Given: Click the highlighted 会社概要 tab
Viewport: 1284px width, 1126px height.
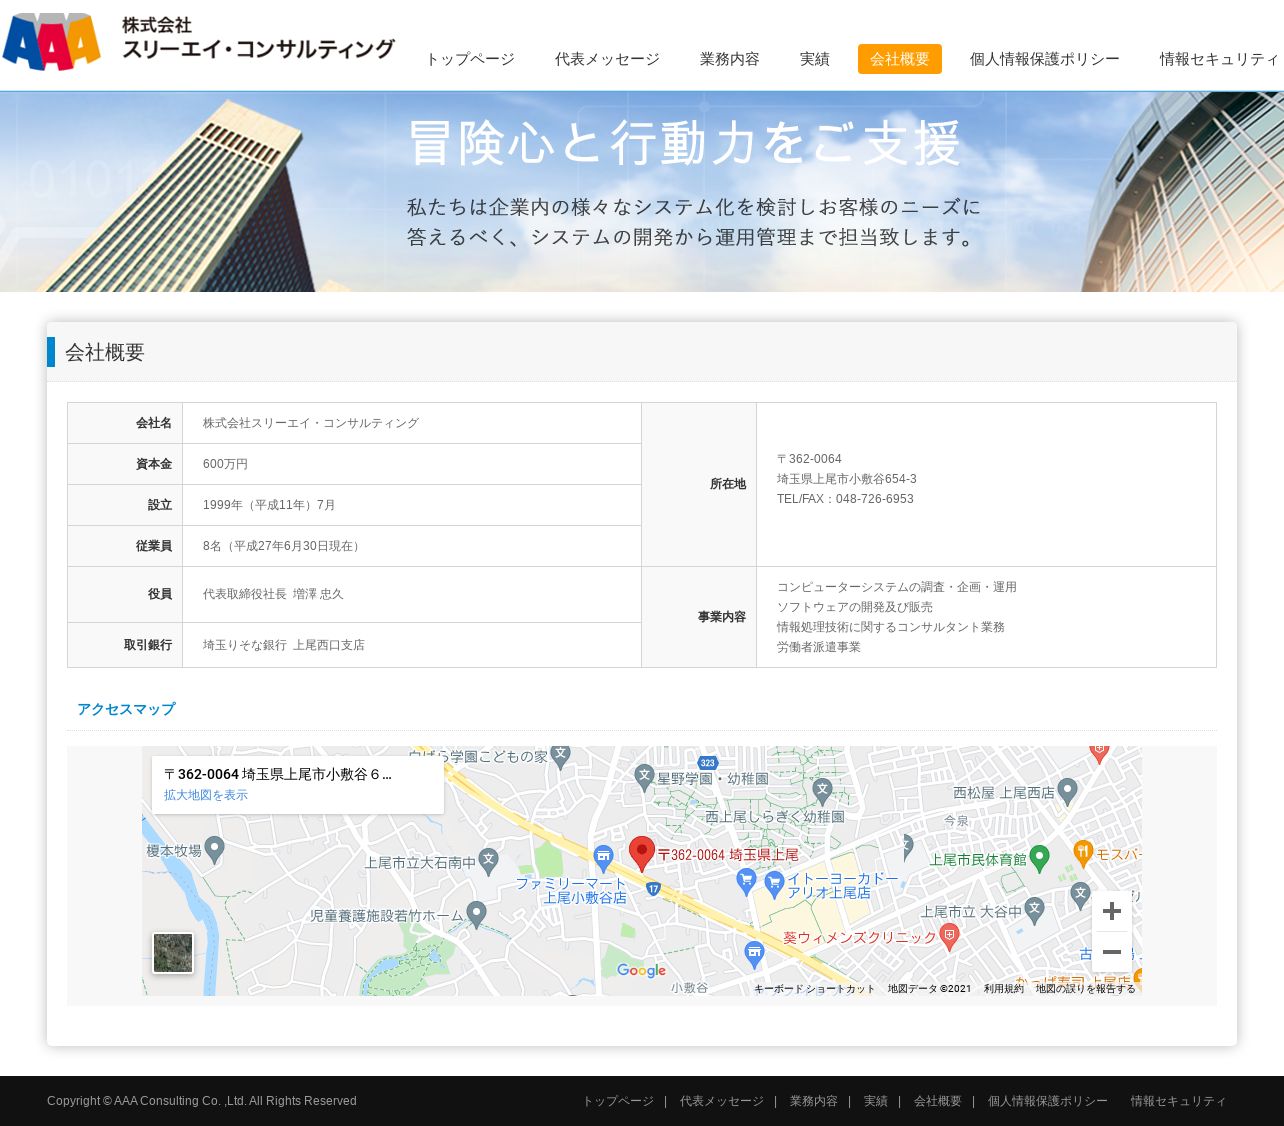Looking at the screenshot, I should coord(899,59).
